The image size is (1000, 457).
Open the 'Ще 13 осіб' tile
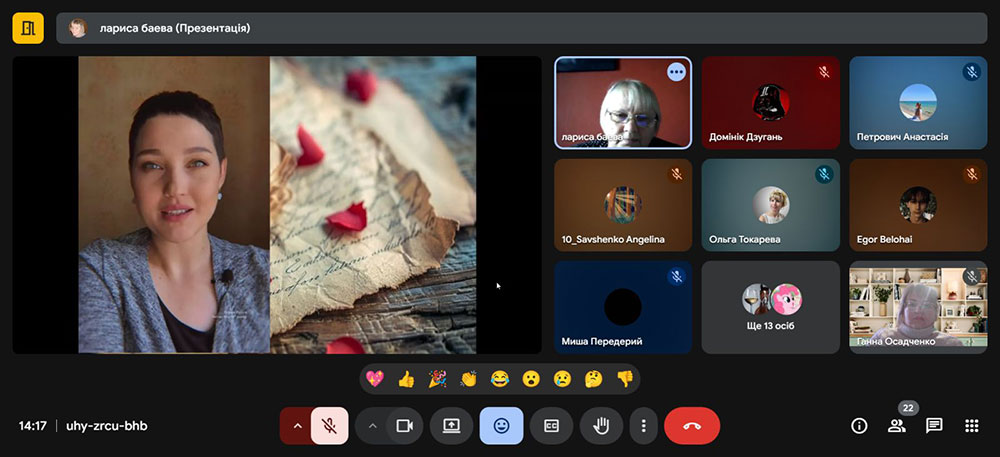(x=770, y=307)
